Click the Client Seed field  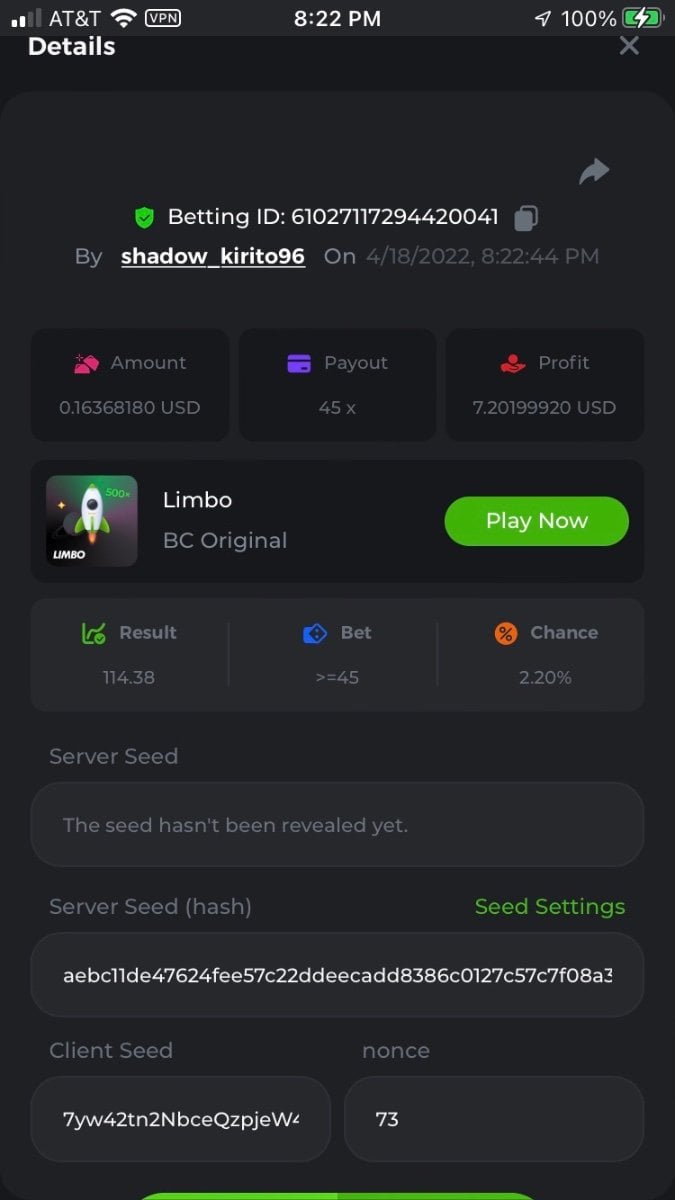click(x=180, y=1119)
